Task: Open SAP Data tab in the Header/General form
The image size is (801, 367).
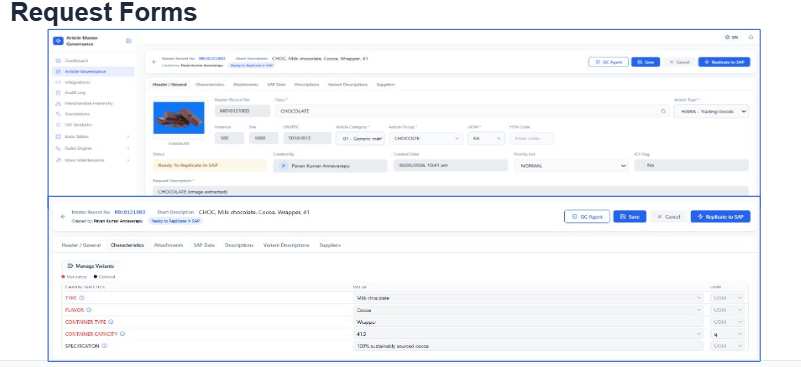Action: click(x=276, y=84)
